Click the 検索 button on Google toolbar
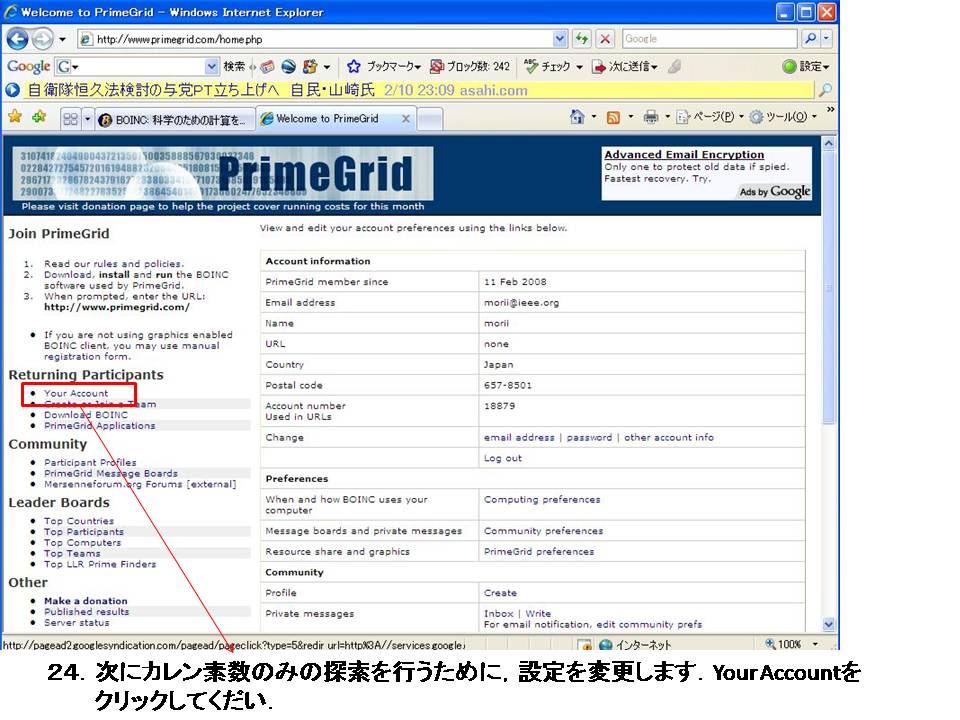 pos(234,66)
